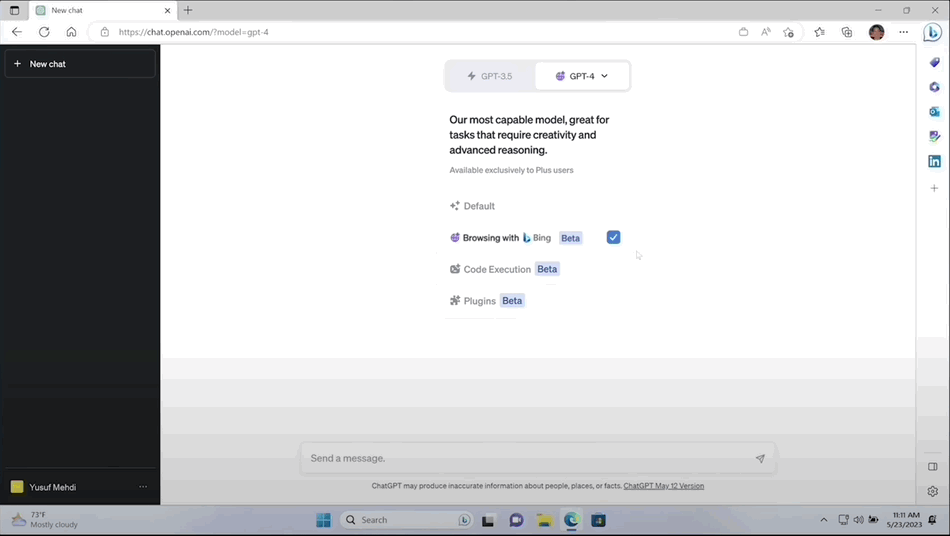Open the ChatGPT May 12 Version link

663,486
